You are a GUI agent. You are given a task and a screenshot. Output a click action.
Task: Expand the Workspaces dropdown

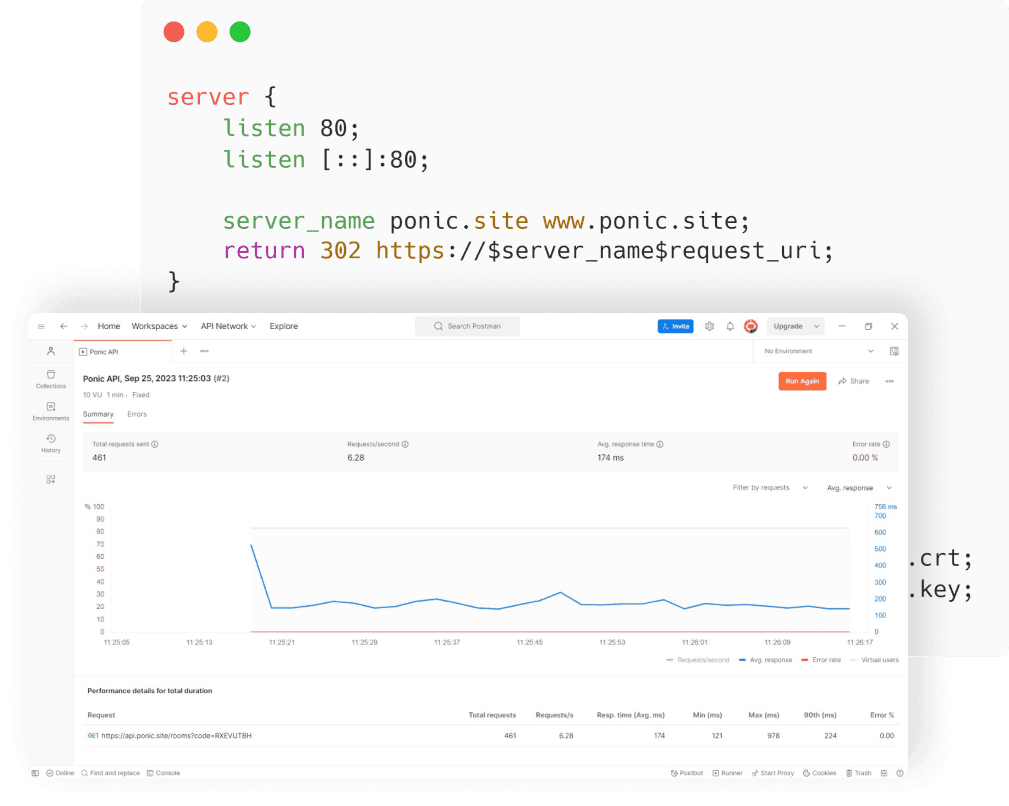(160, 326)
